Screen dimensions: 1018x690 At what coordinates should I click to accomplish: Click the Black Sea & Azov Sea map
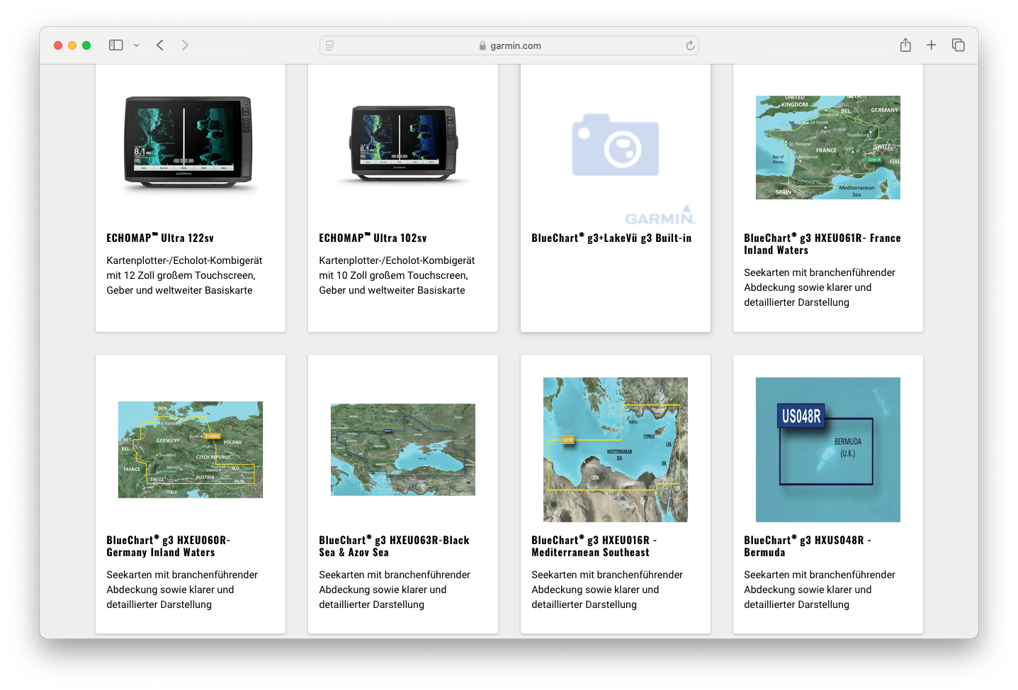coord(402,449)
